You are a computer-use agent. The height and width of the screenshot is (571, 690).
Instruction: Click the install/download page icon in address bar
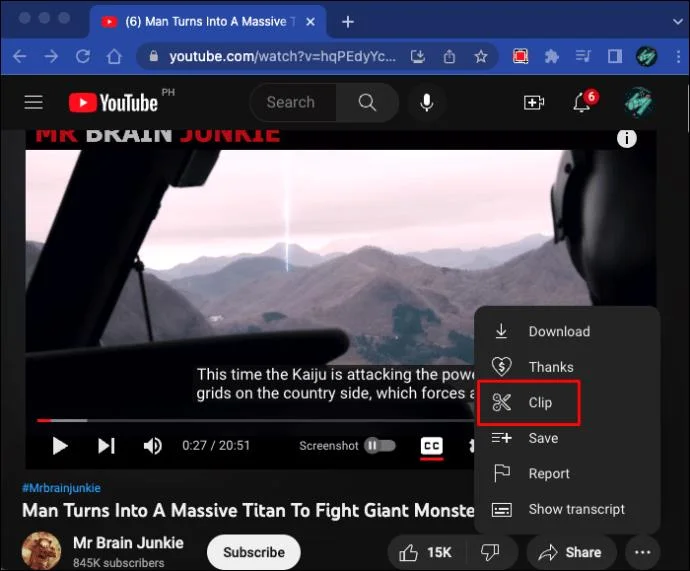(418, 56)
